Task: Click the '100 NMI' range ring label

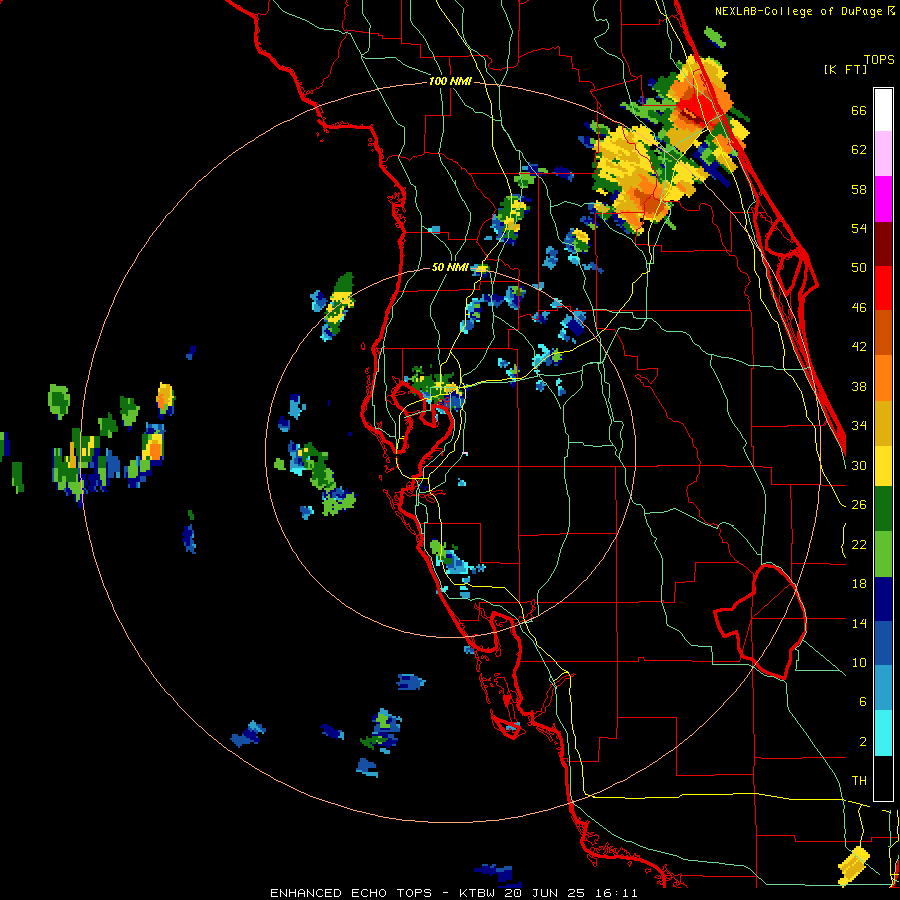Action: 450,82
